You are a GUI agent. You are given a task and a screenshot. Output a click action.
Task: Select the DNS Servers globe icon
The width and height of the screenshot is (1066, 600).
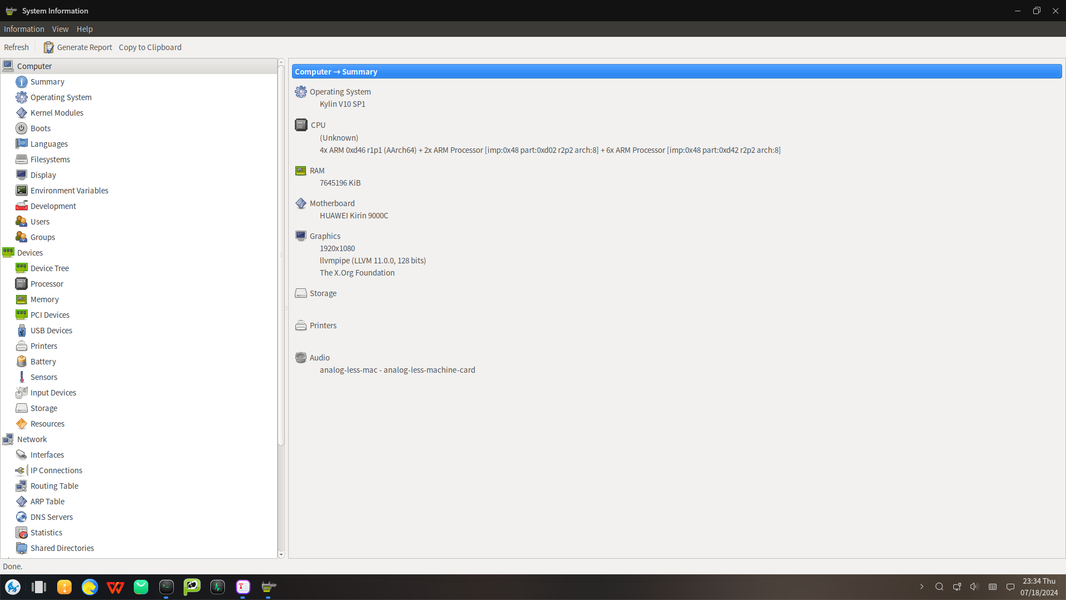tap(22, 517)
